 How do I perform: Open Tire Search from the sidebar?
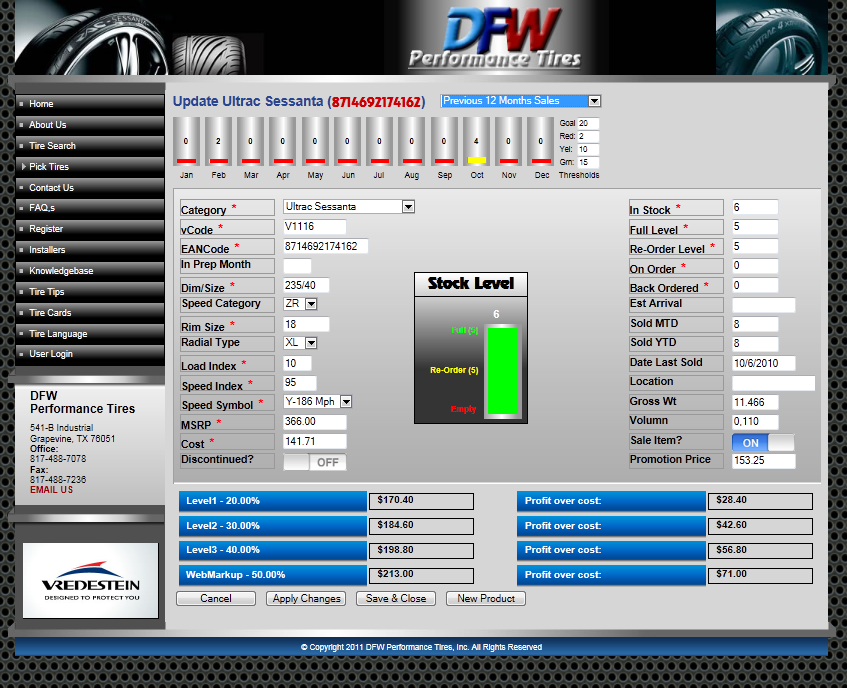coord(90,146)
